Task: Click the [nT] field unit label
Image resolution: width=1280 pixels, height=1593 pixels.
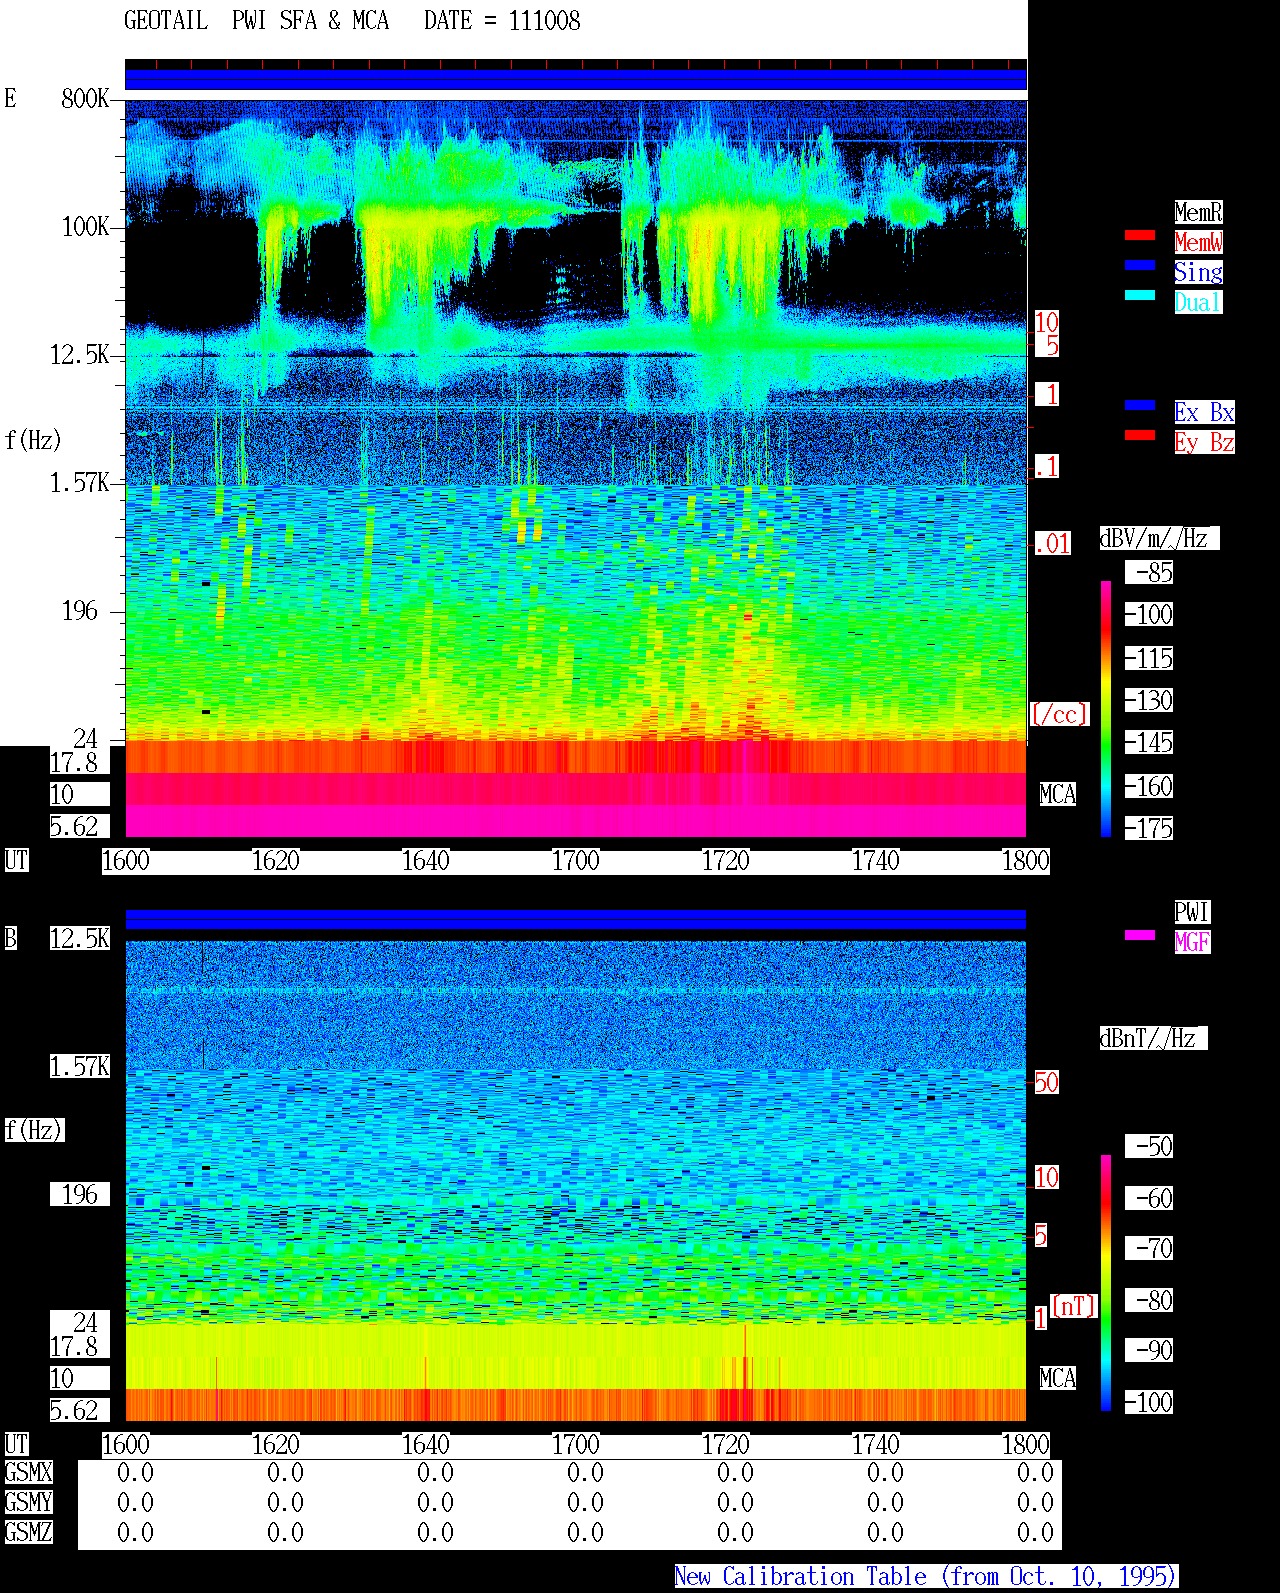Action: (x=1073, y=1306)
